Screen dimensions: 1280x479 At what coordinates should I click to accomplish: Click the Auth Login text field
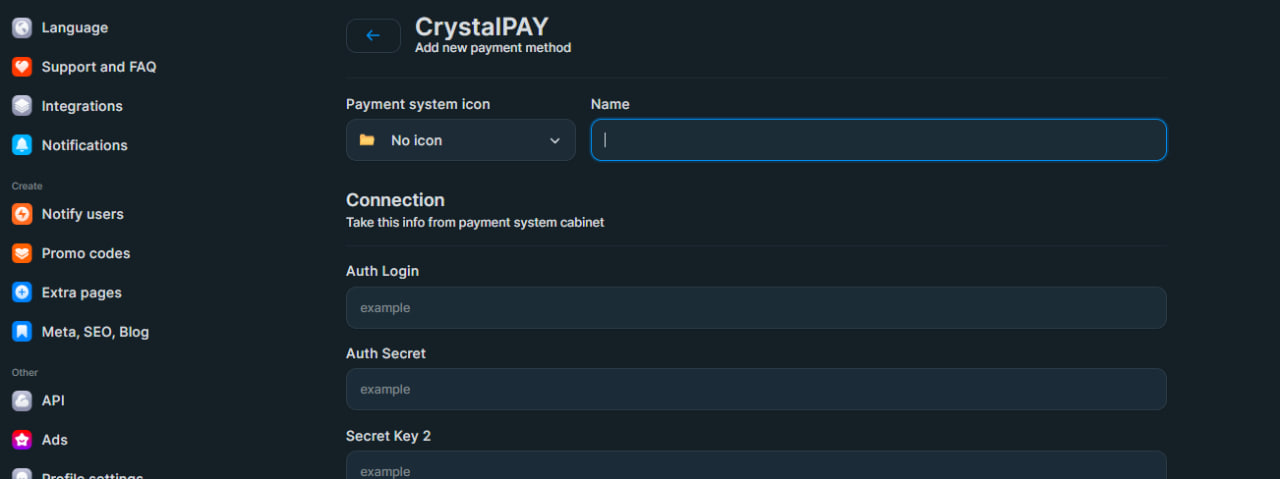click(x=756, y=308)
